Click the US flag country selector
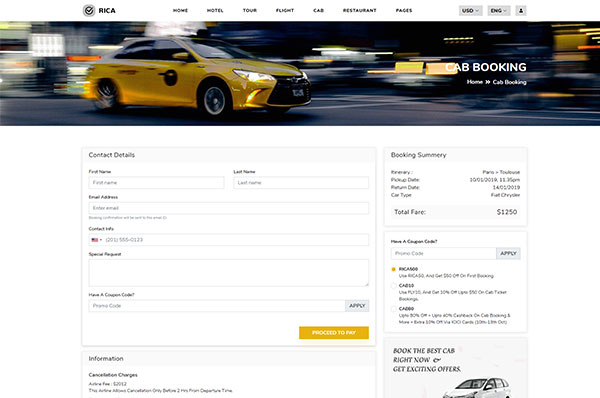 tap(95, 240)
